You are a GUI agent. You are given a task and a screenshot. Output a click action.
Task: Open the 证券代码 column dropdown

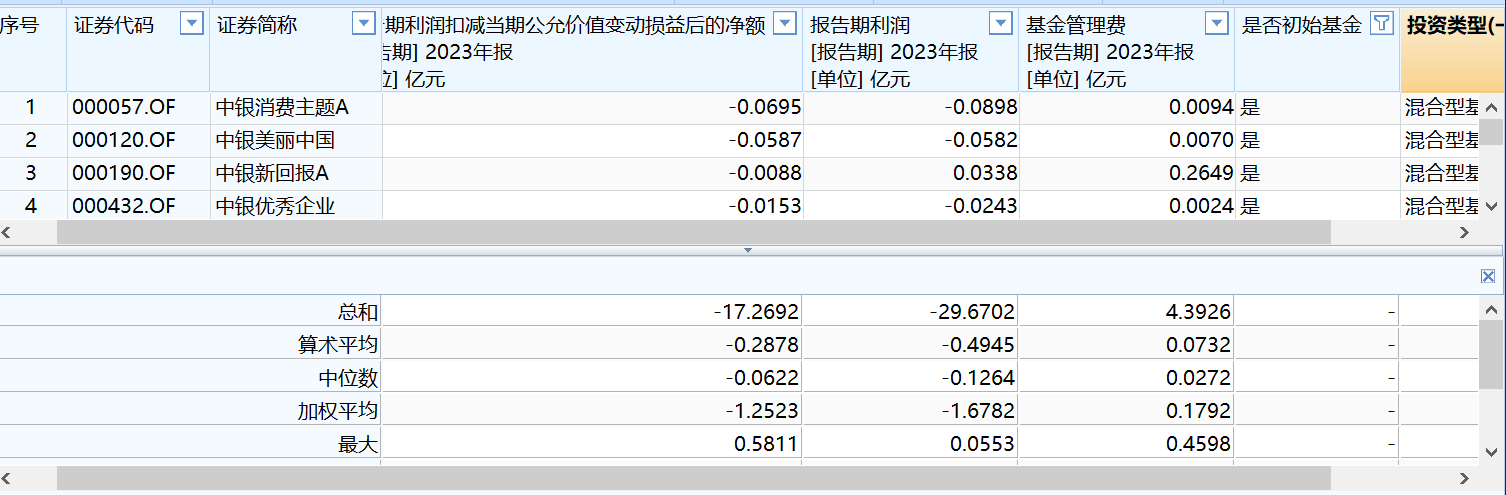tap(191, 25)
